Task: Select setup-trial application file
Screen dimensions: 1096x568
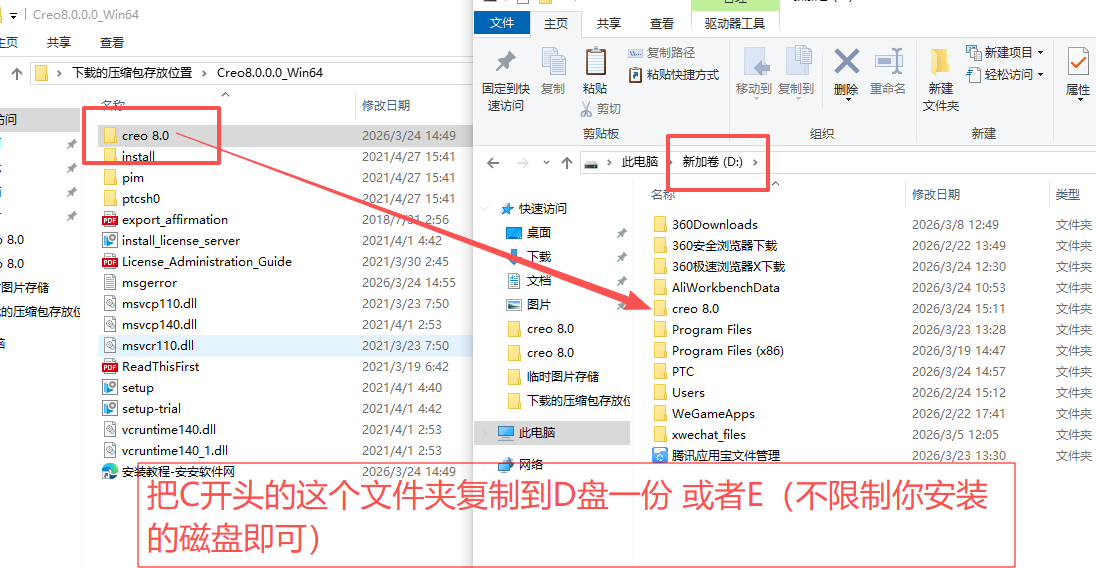Action: coord(151,409)
